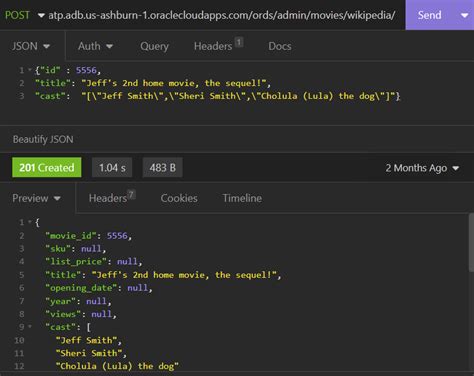
Task: Open the POST method dropdown
Action: 24,15
